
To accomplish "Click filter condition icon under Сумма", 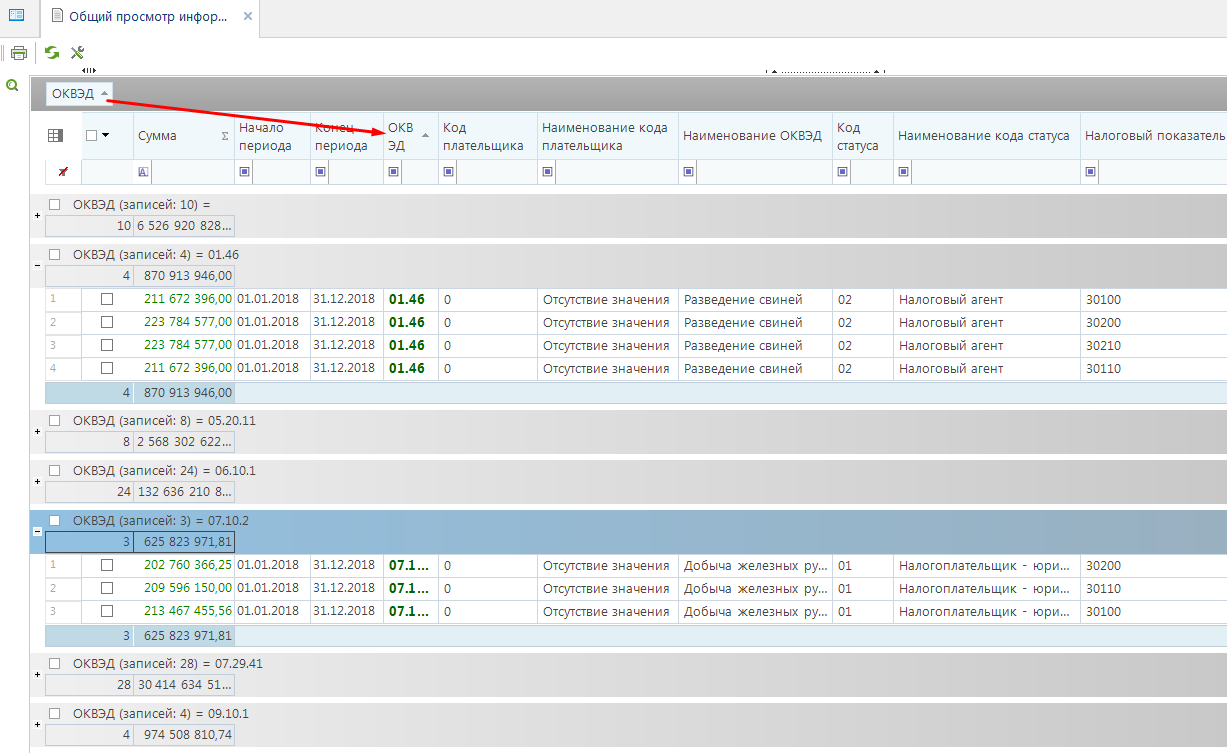I will 143,172.
